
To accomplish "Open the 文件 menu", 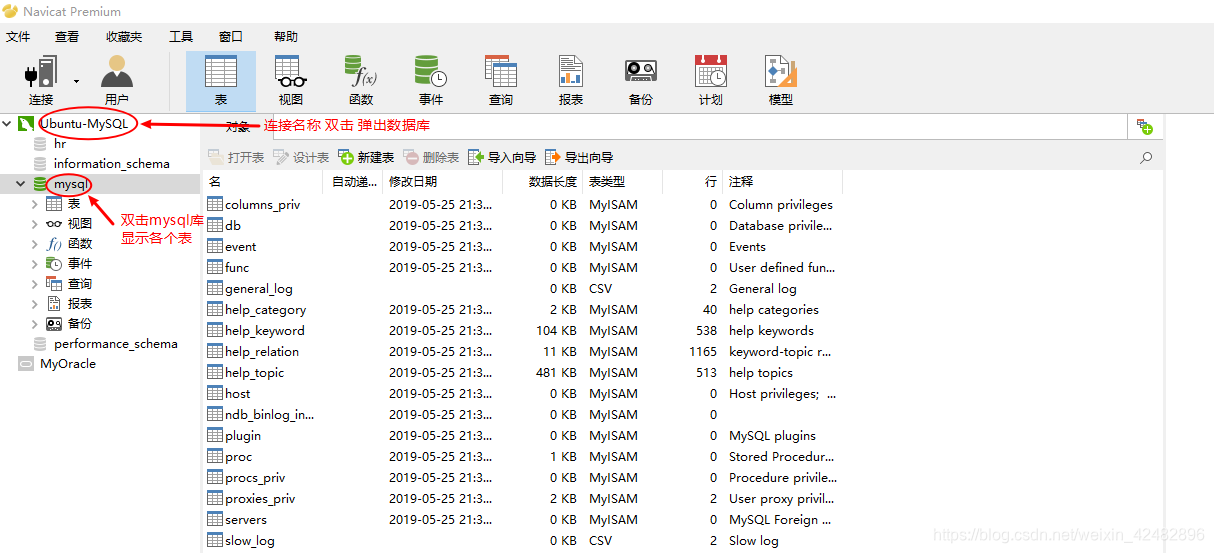I will click(18, 37).
